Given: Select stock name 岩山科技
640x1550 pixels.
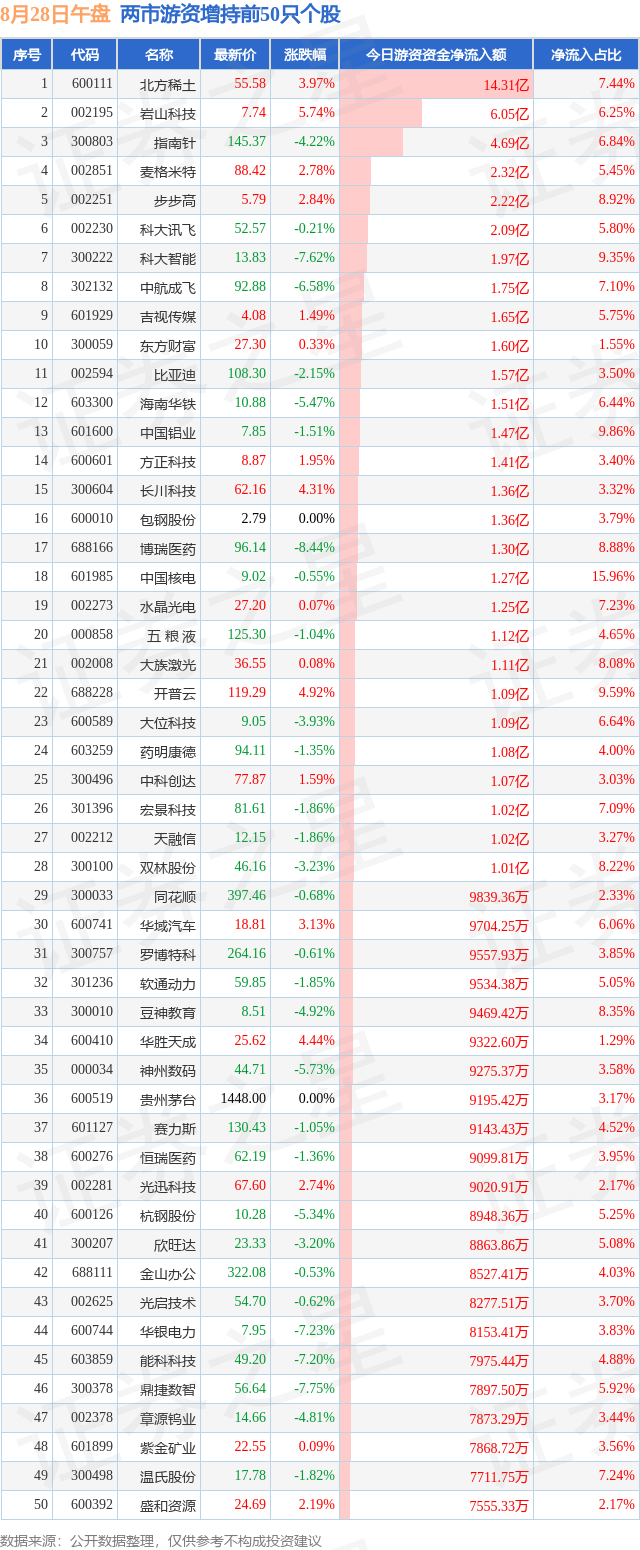Looking at the screenshot, I should pos(168,113).
